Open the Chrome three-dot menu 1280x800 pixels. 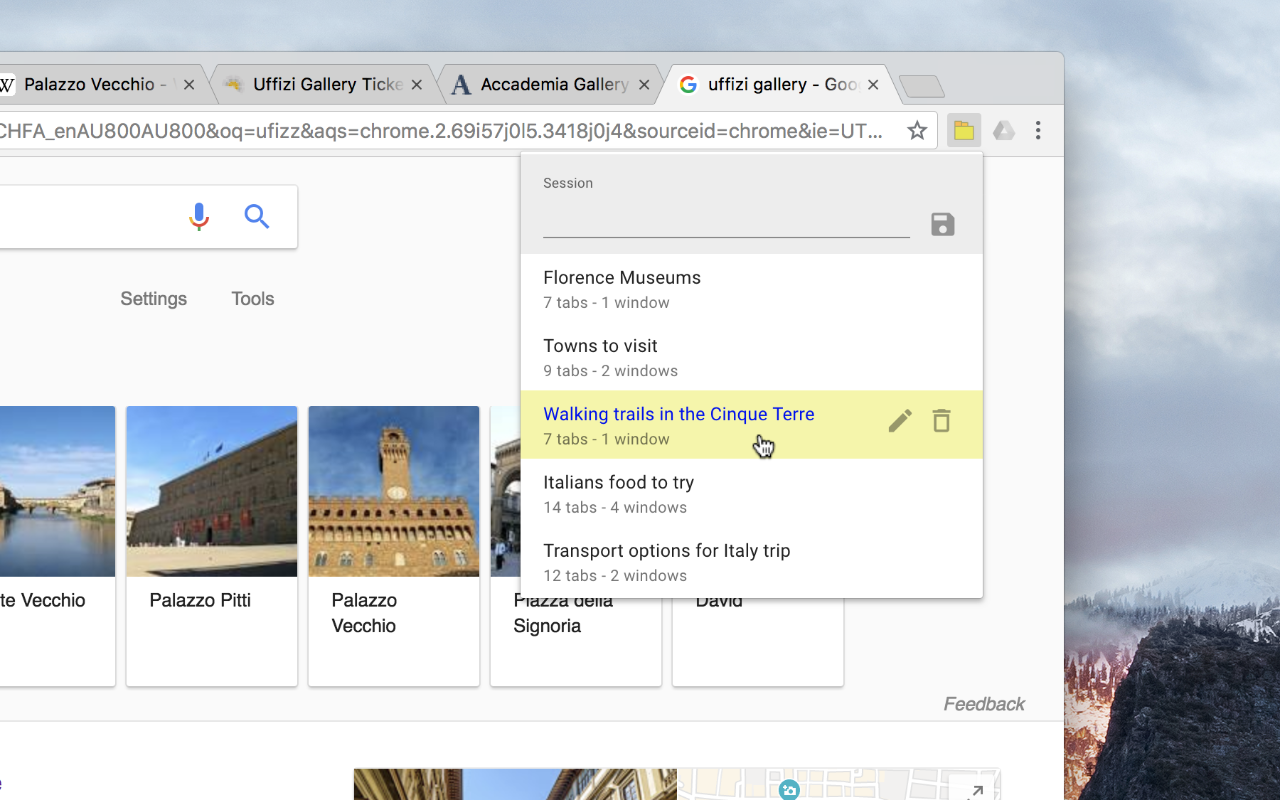1038,130
